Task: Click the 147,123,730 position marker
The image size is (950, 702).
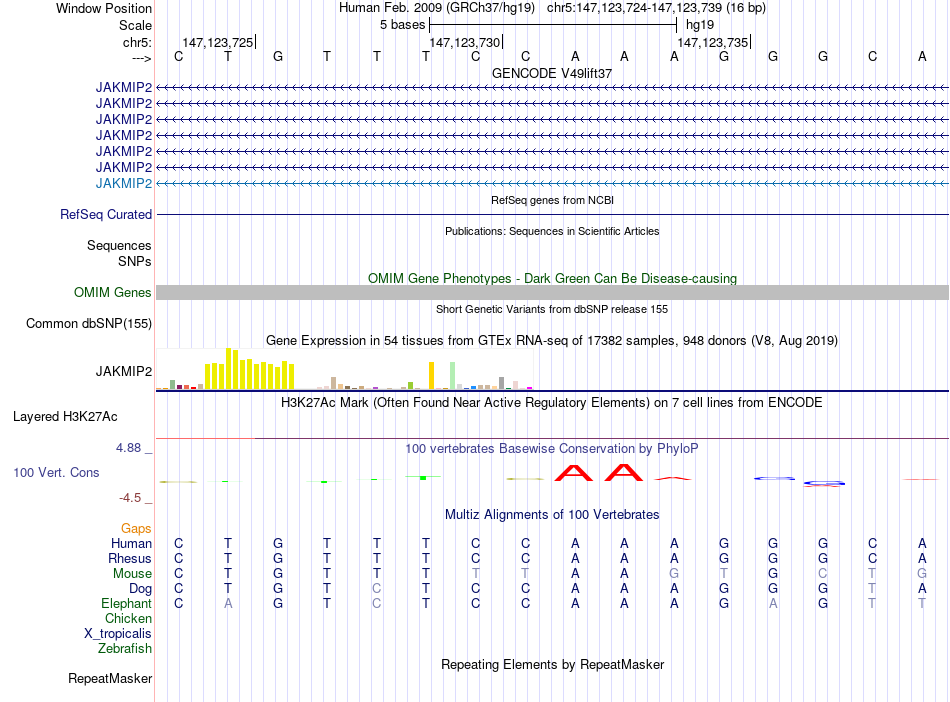Action: 465,42
